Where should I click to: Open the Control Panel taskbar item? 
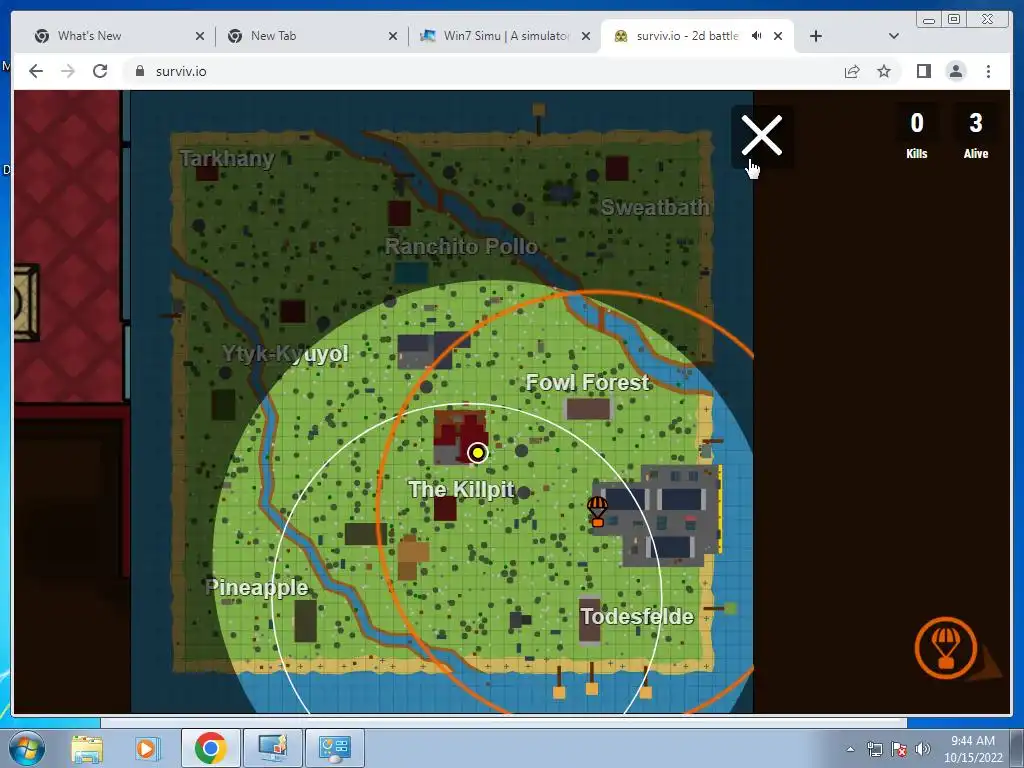coord(334,748)
